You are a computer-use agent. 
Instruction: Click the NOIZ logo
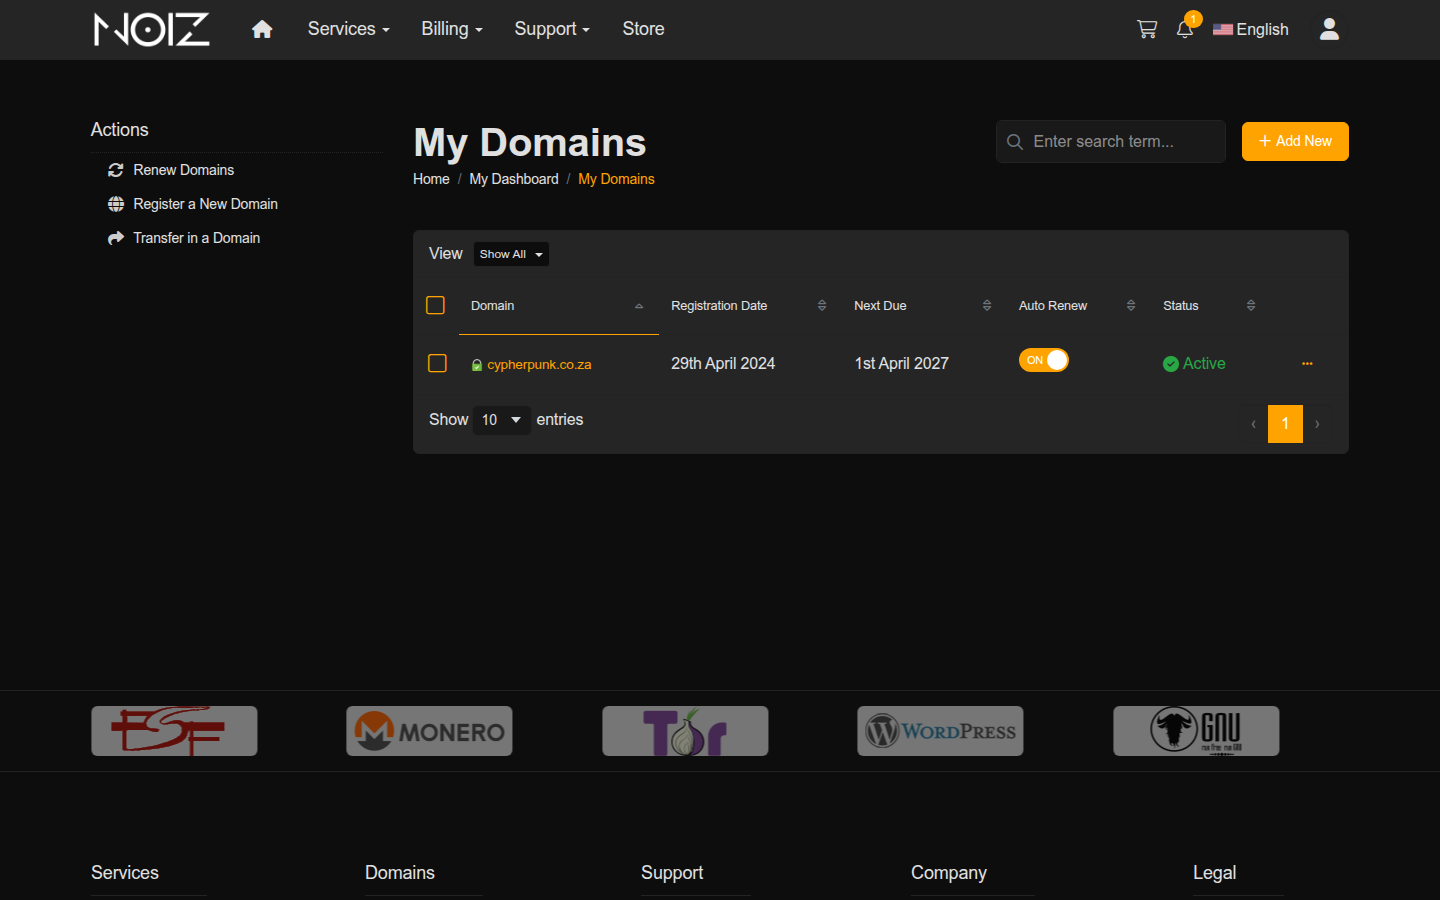point(151,29)
